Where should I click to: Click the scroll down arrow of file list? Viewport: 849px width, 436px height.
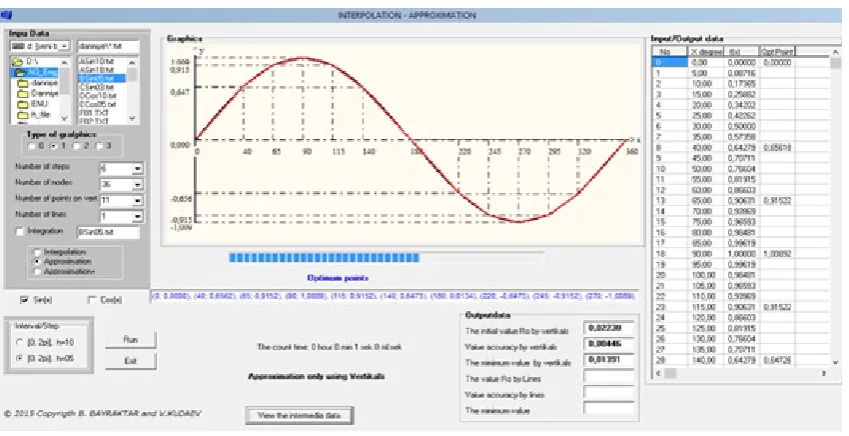pyautogui.click(x=133, y=119)
